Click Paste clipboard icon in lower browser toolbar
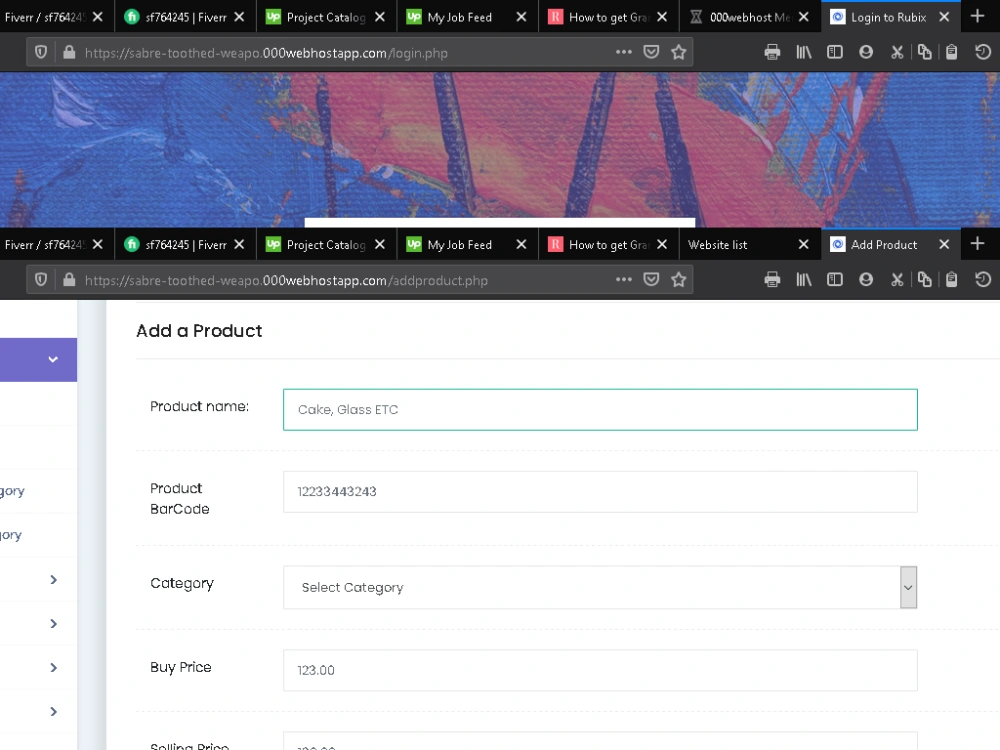Screen dimensions: 1000x750 pos(952,279)
